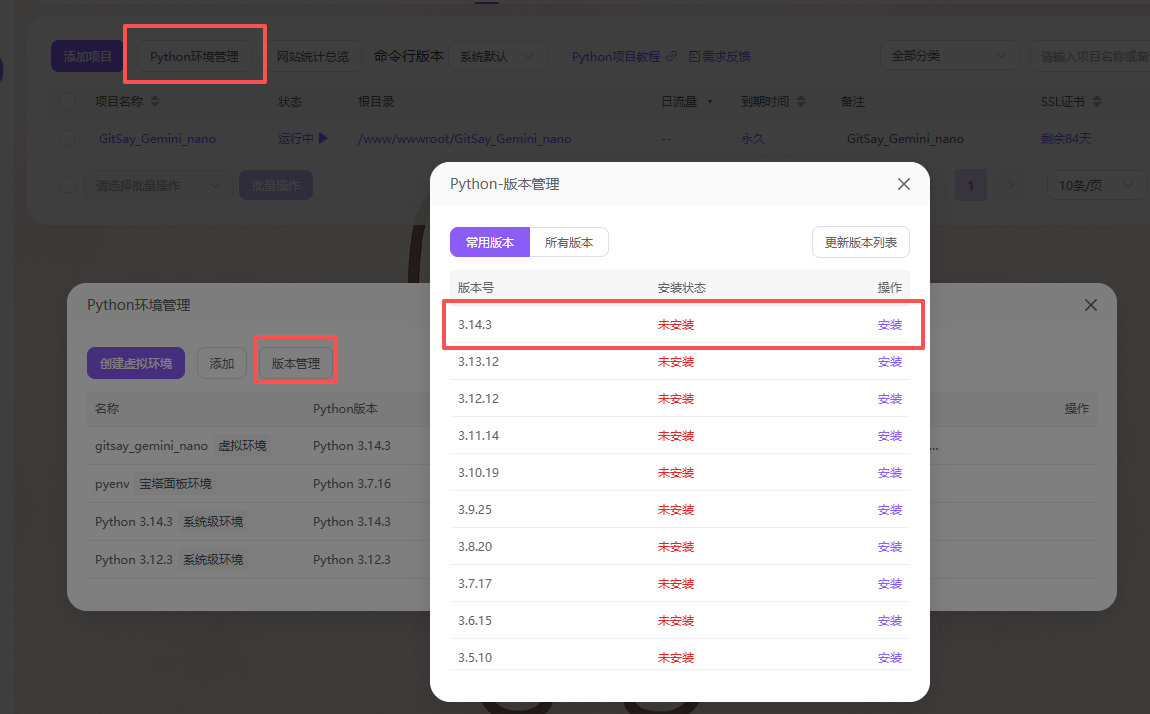Check the GitSay_Gemini_nano project row checkbox
The height and width of the screenshot is (714, 1150).
point(67,139)
